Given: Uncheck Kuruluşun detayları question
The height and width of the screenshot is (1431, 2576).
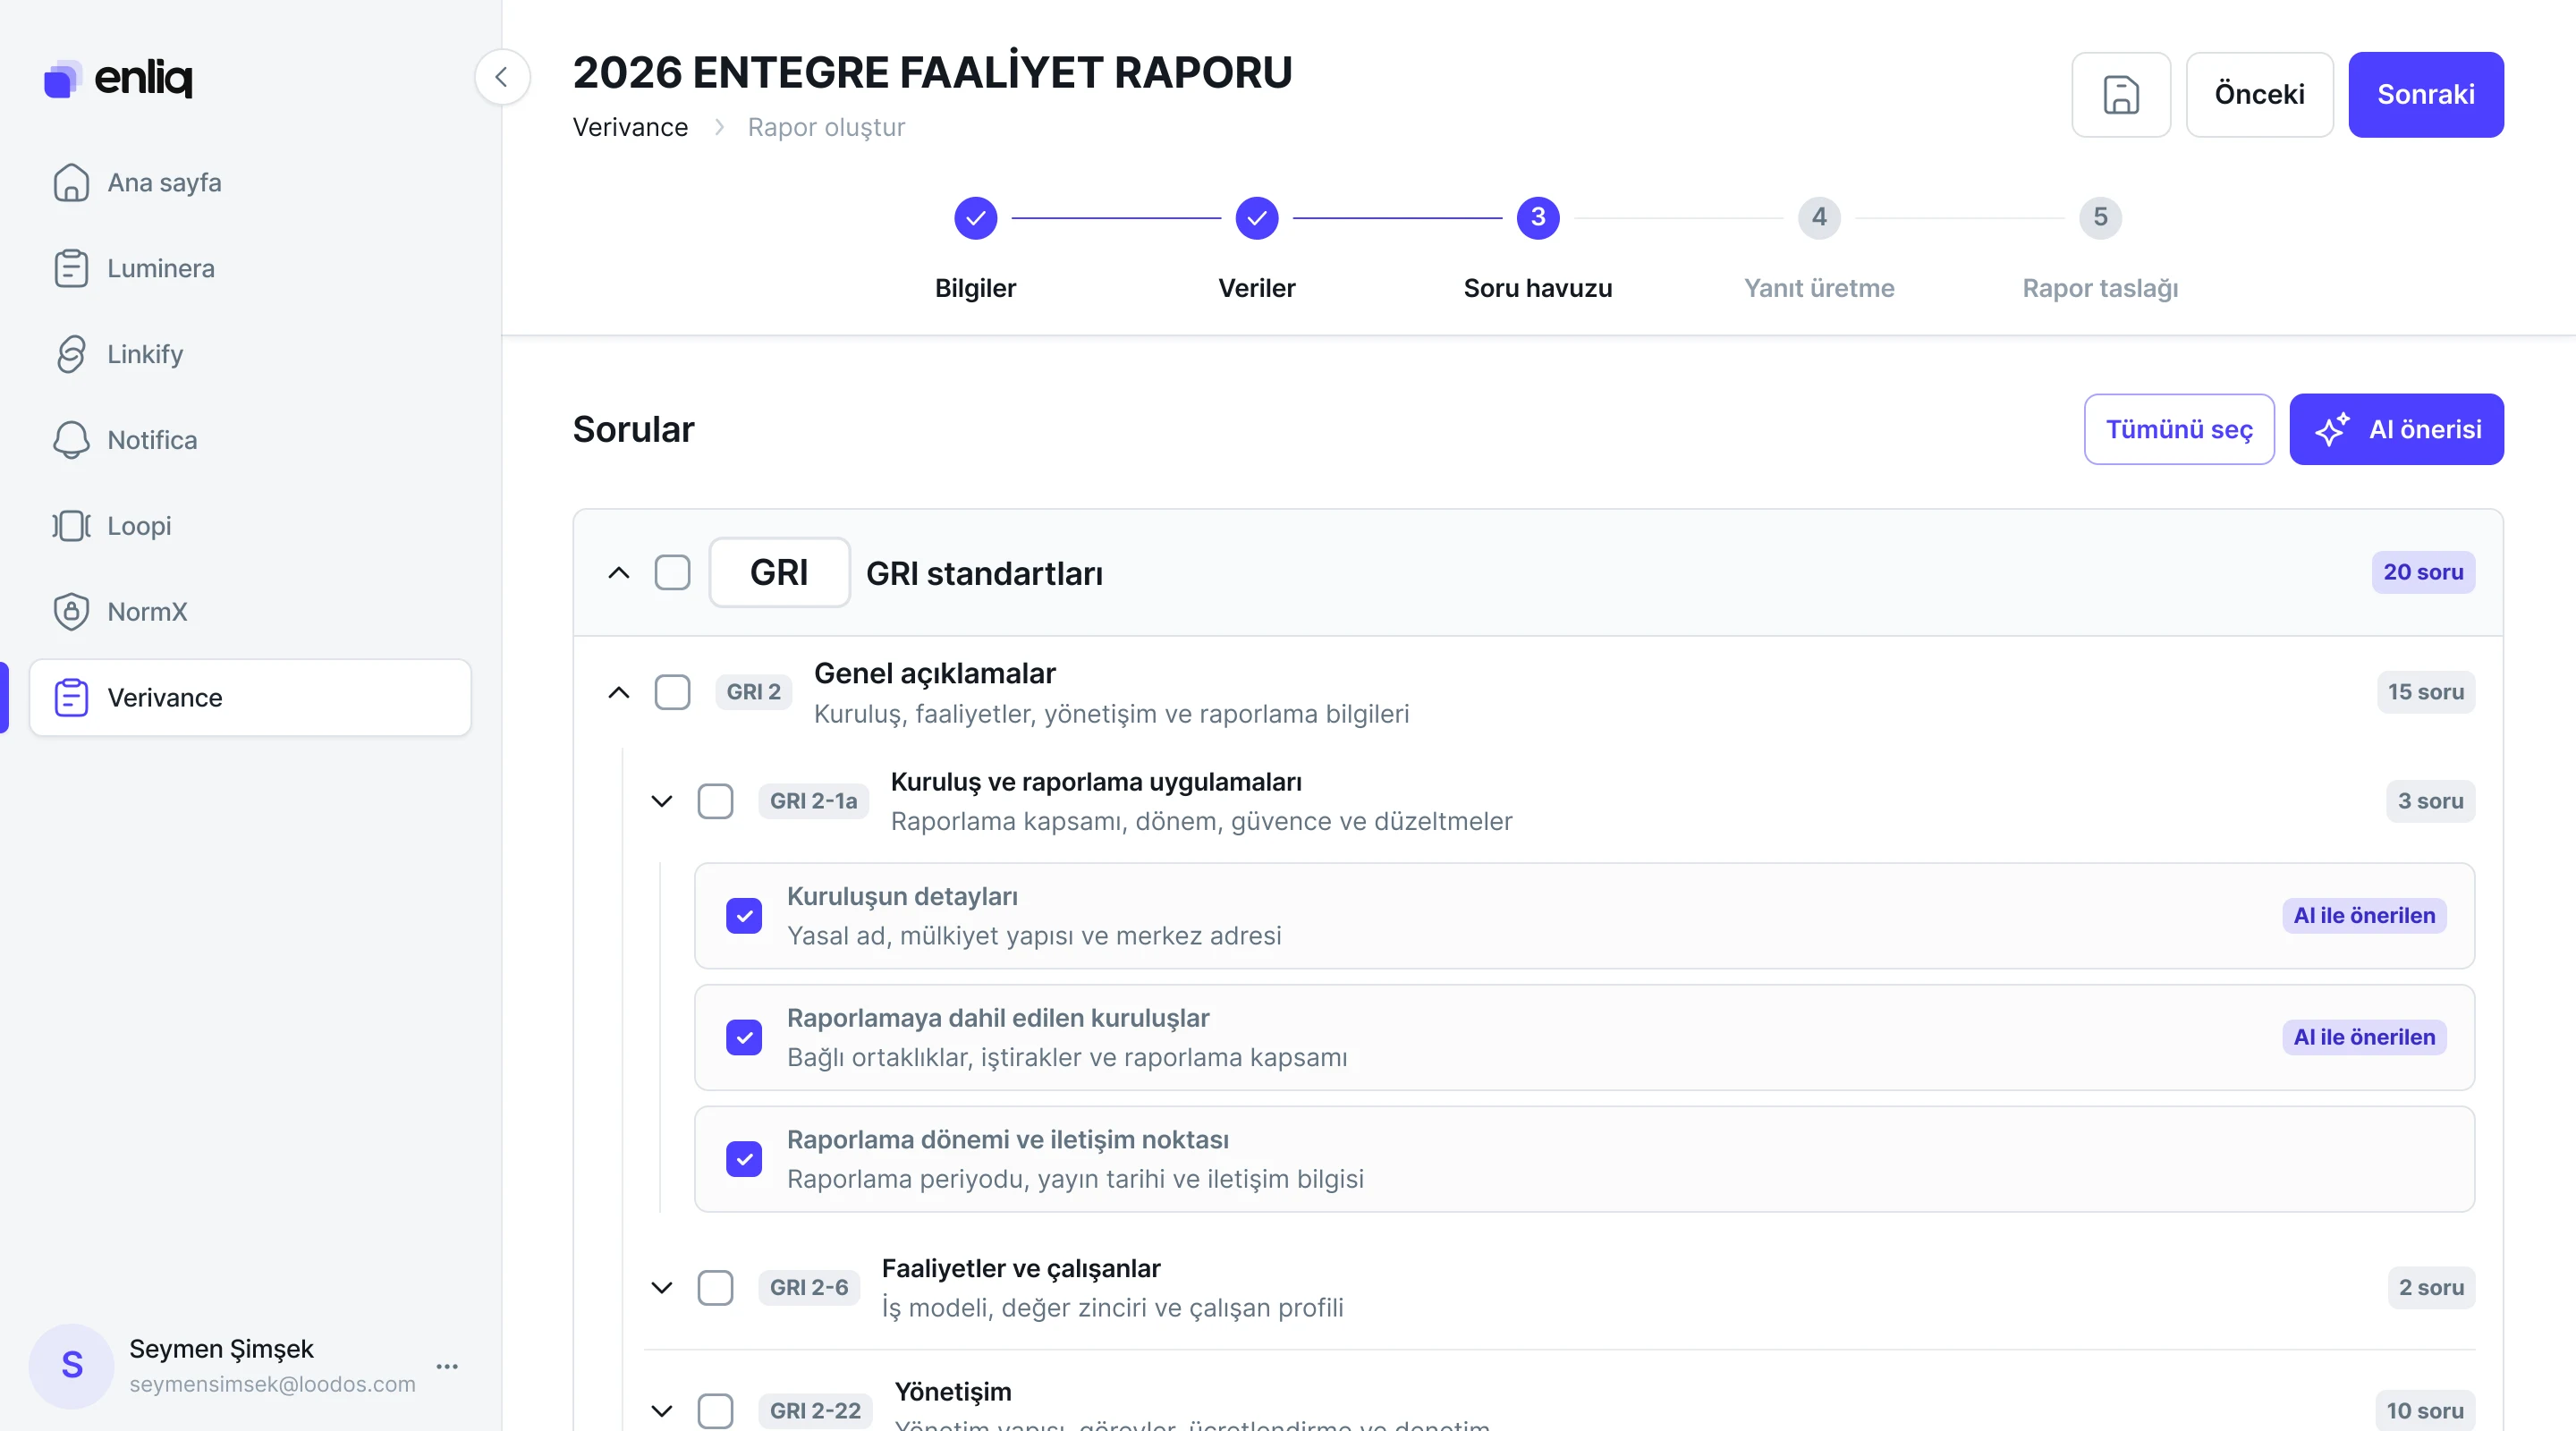Looking at the screenshot, I should (744, 916).
